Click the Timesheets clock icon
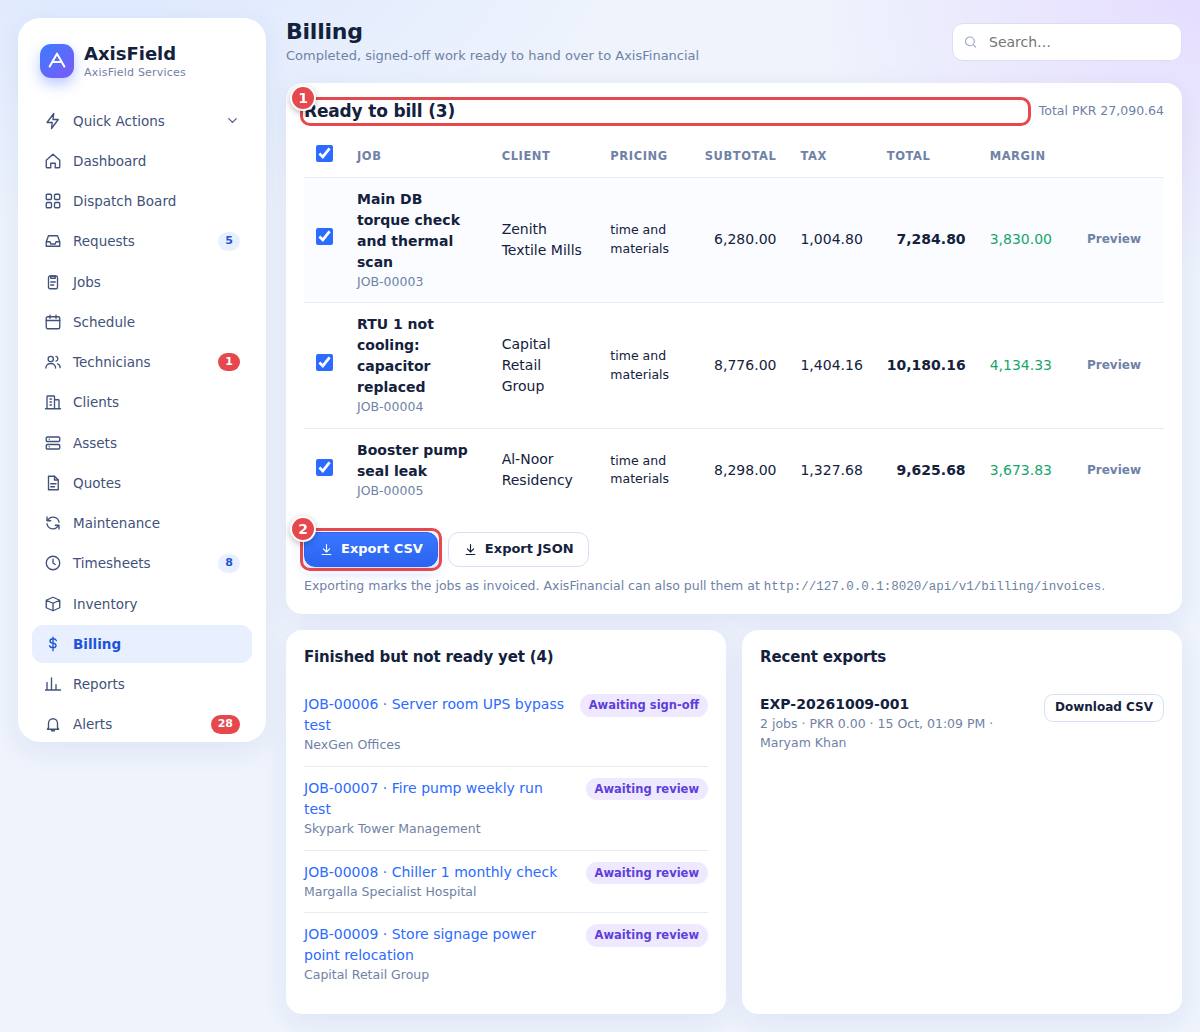The height and width of the screenshot is (1032, 1200). (x=53, y=563)
